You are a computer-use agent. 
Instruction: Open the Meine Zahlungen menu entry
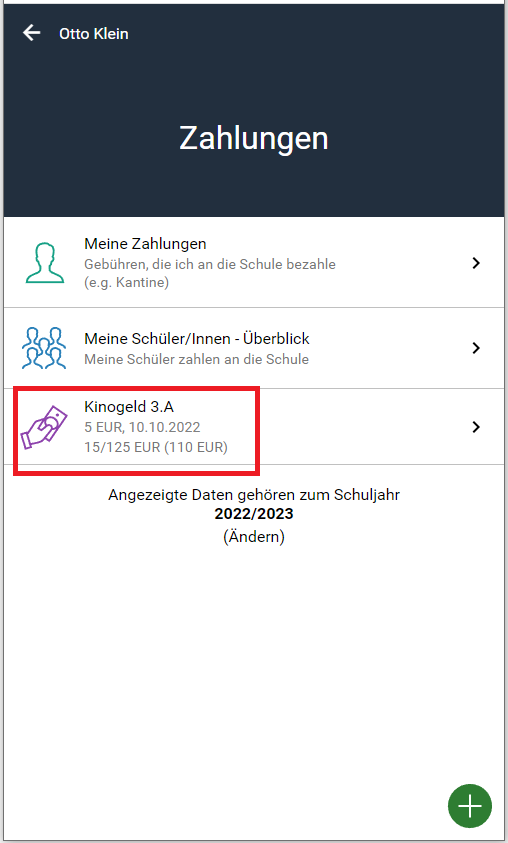254,263
